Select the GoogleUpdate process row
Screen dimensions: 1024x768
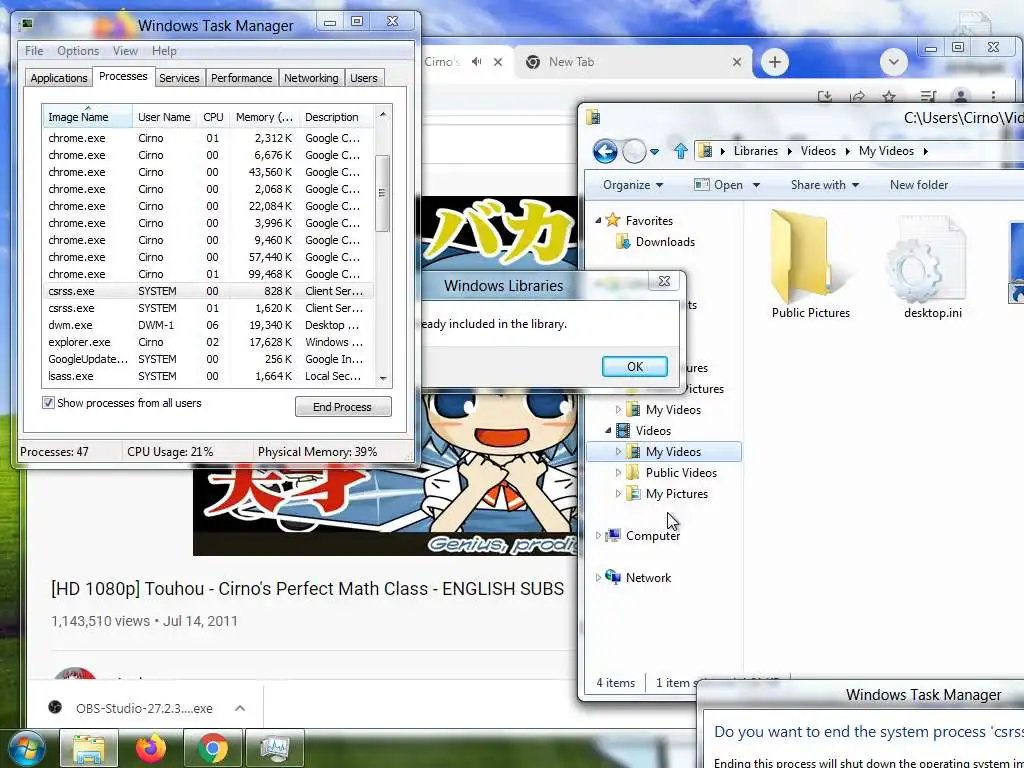point(208,359)
